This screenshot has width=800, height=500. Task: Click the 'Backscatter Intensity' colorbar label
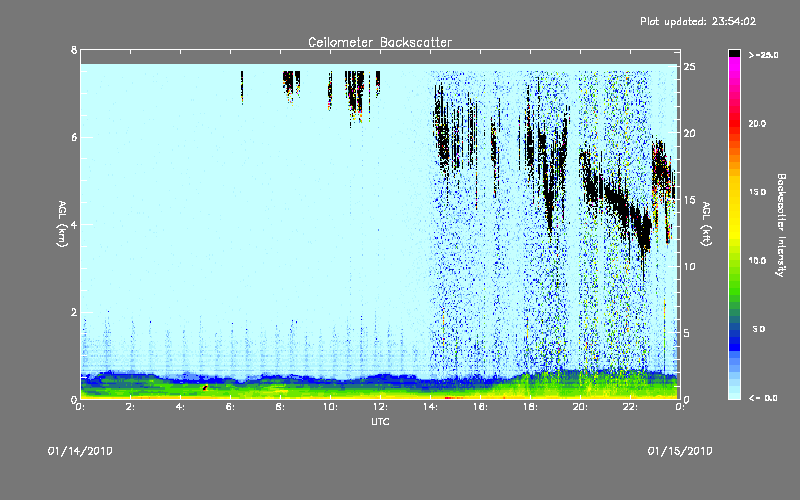pos(781,225)
